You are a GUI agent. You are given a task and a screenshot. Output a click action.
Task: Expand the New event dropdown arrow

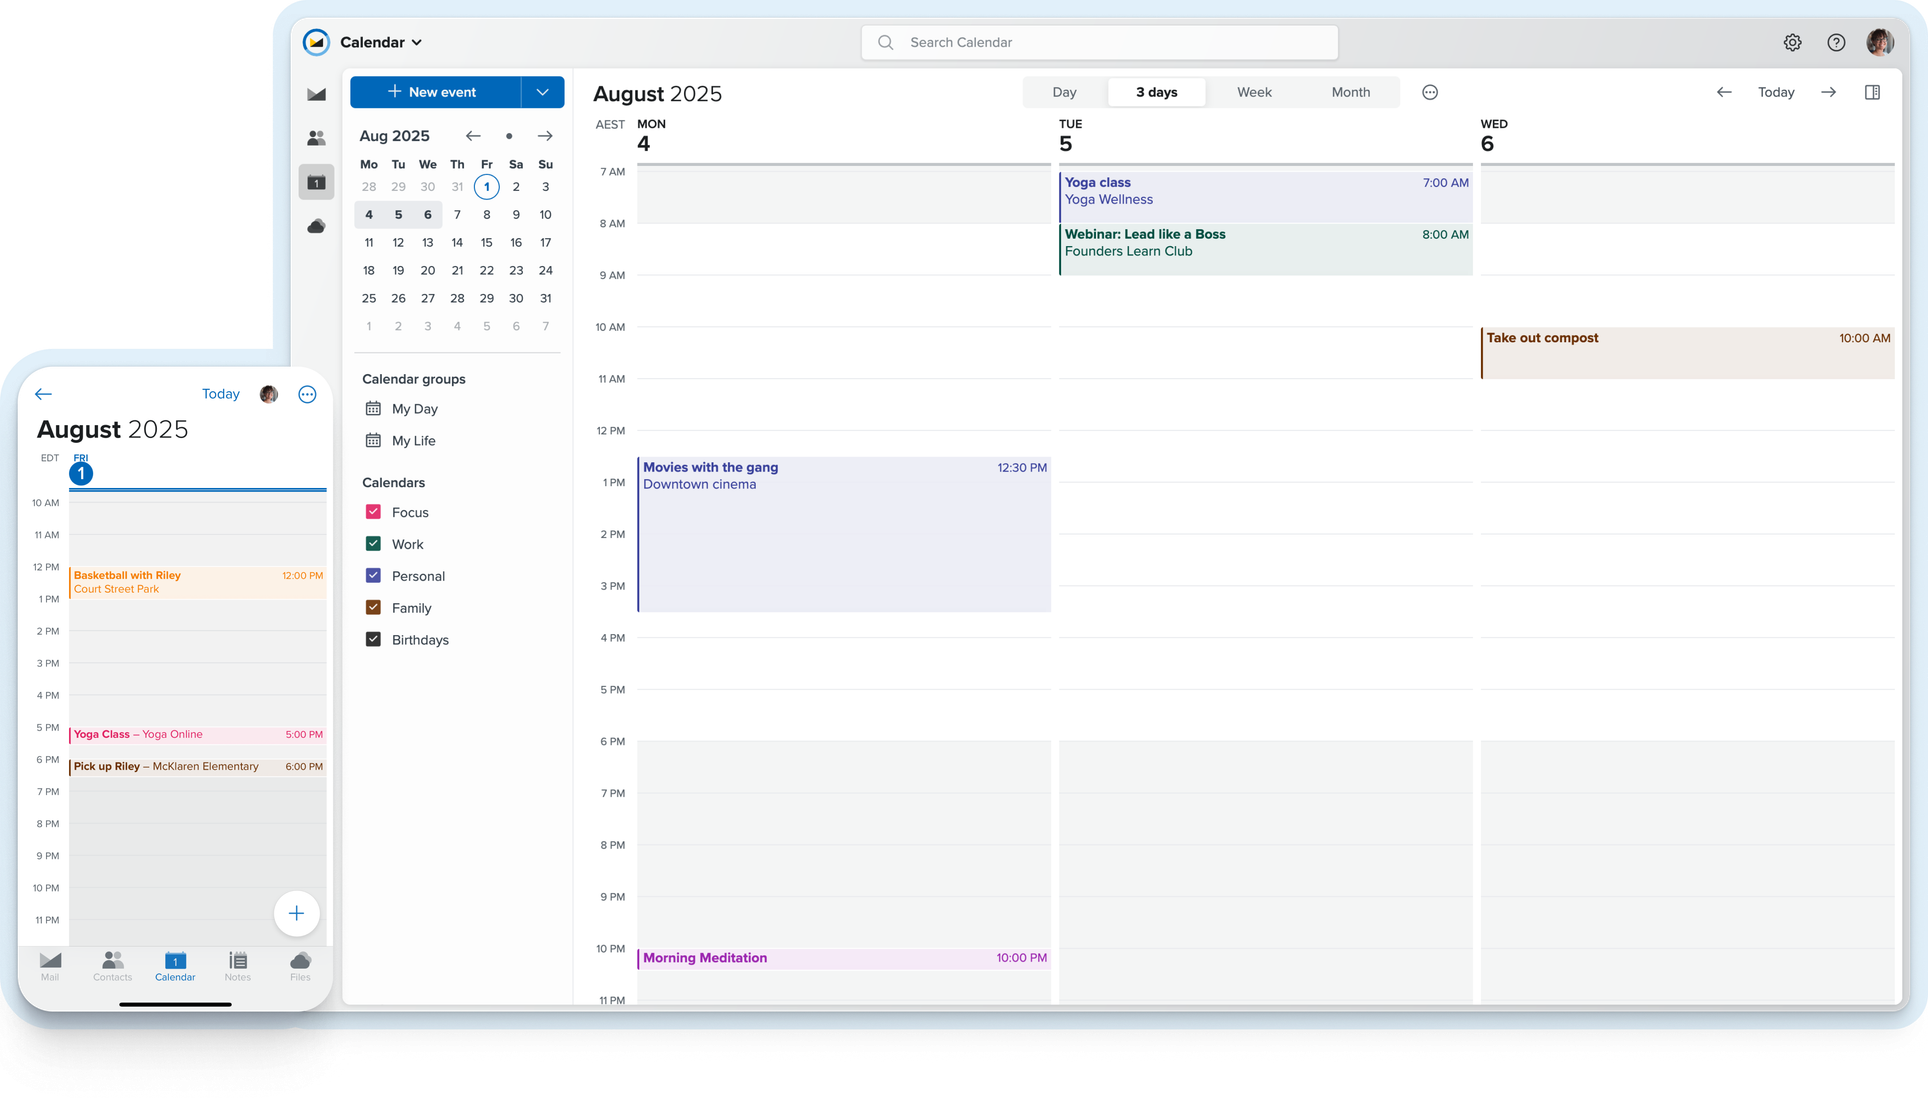point(543,92)
